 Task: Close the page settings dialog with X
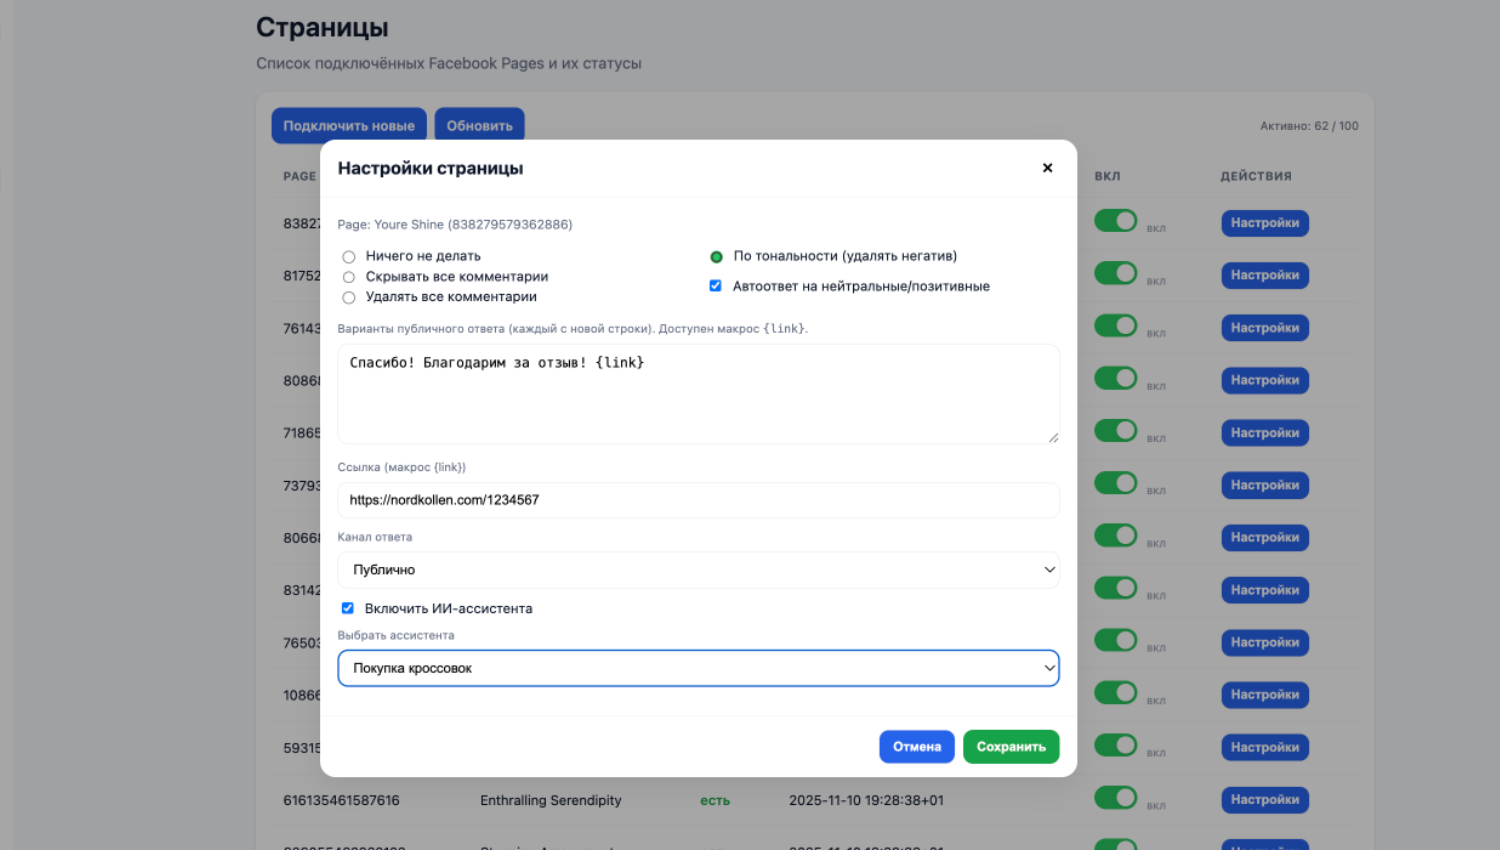[1047, 168]
